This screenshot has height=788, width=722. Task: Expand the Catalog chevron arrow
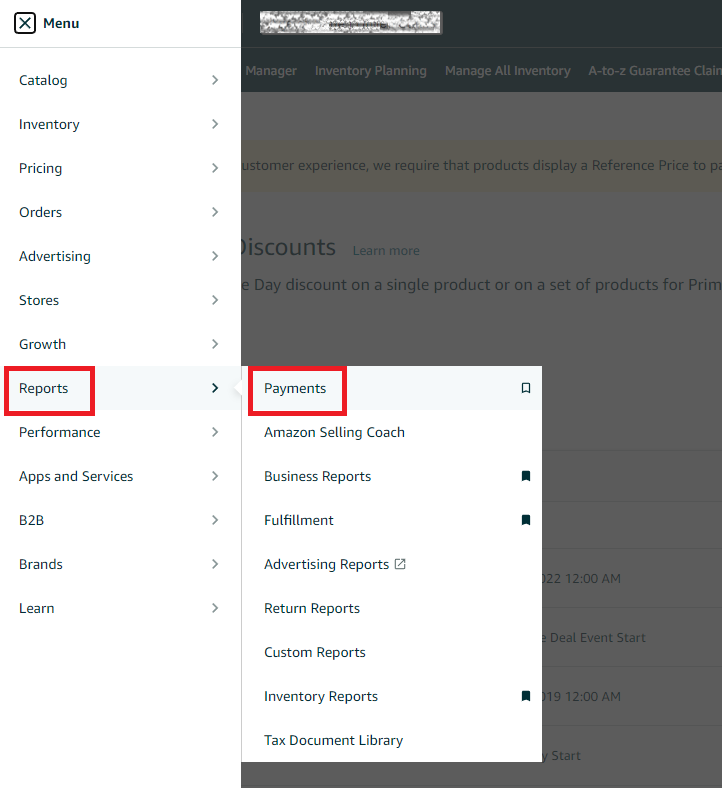pos(215,80)
